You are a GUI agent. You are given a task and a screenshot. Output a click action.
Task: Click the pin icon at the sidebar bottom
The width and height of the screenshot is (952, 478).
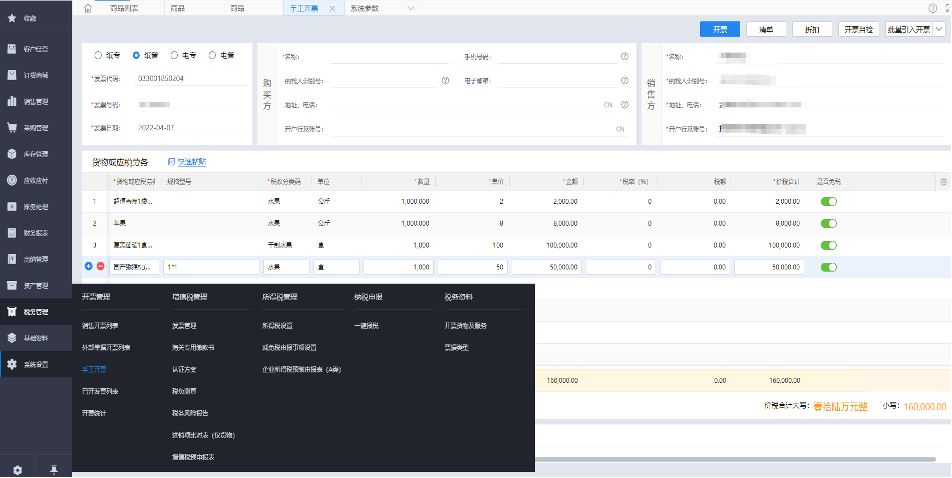[53, 469]
